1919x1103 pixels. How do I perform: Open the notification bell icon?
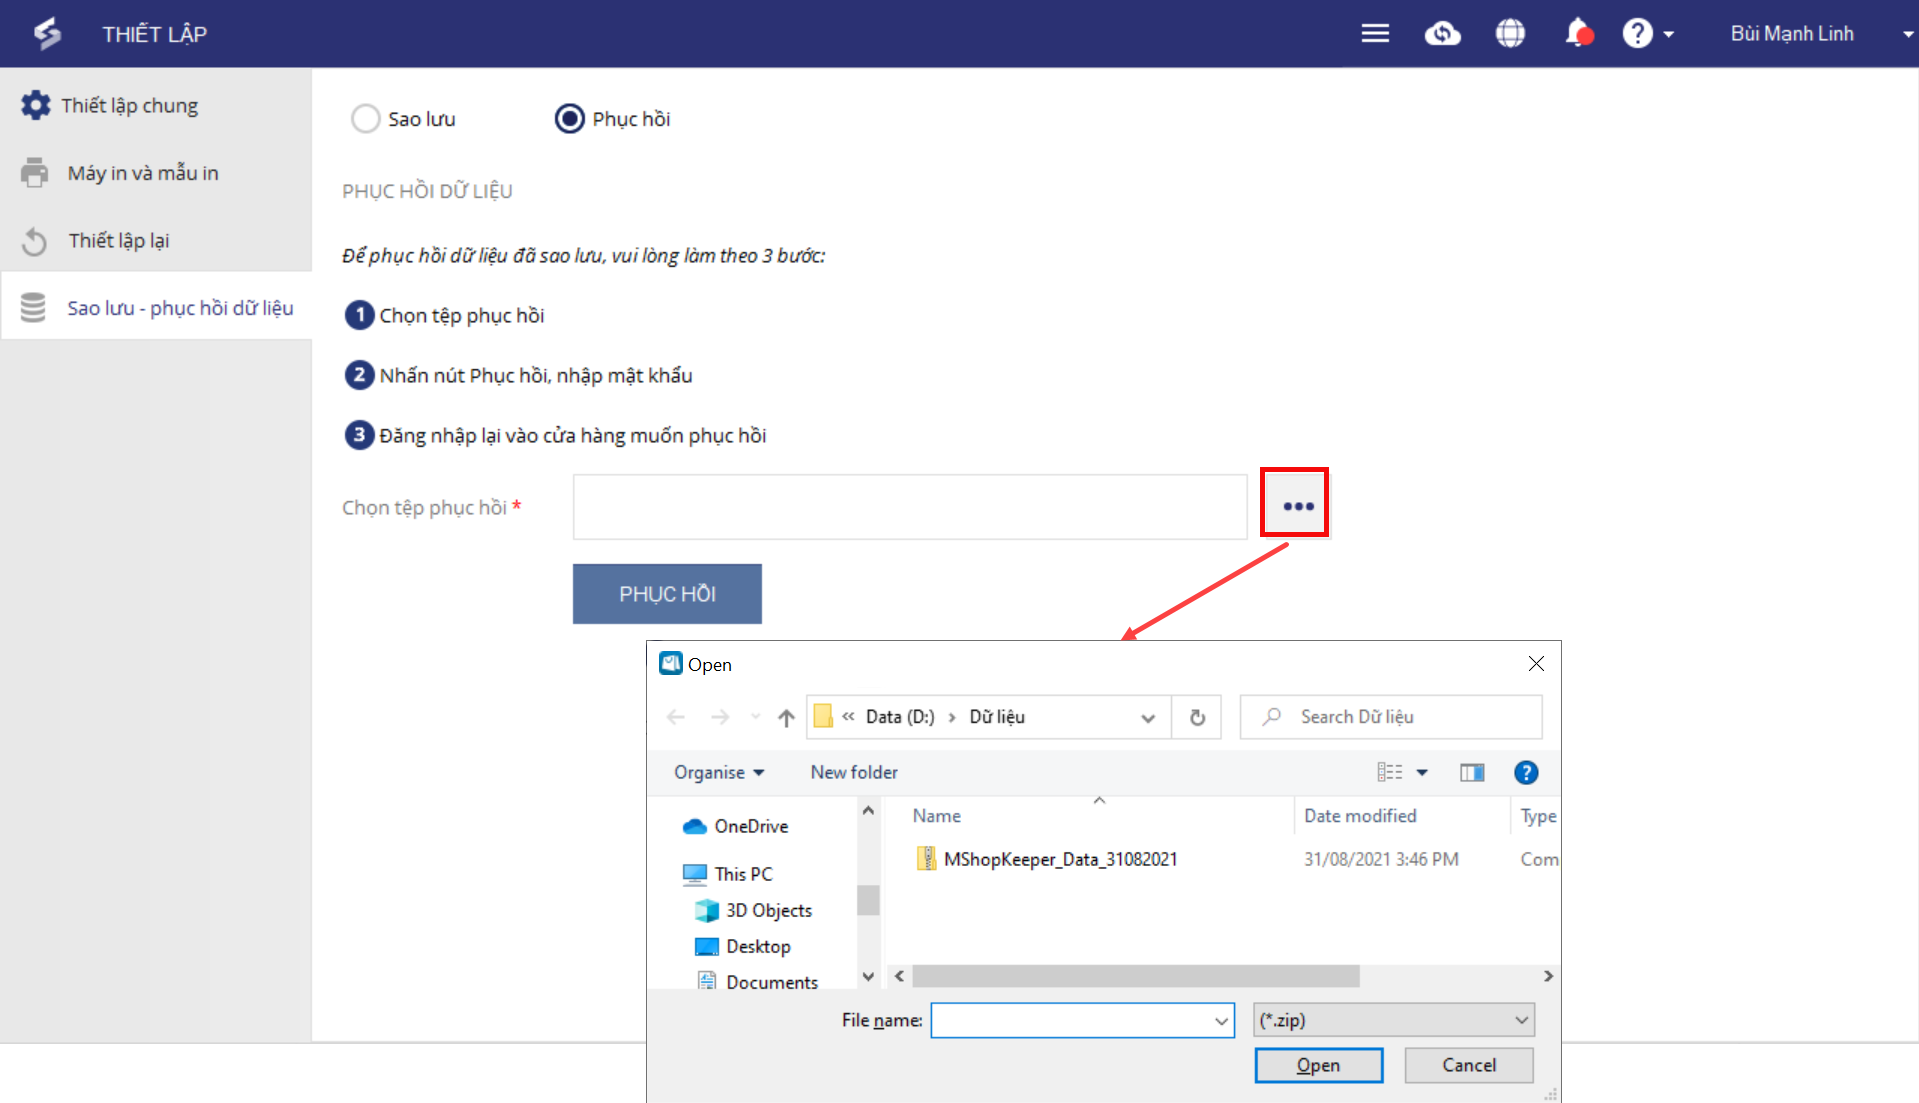click(x=1578, y=34)
